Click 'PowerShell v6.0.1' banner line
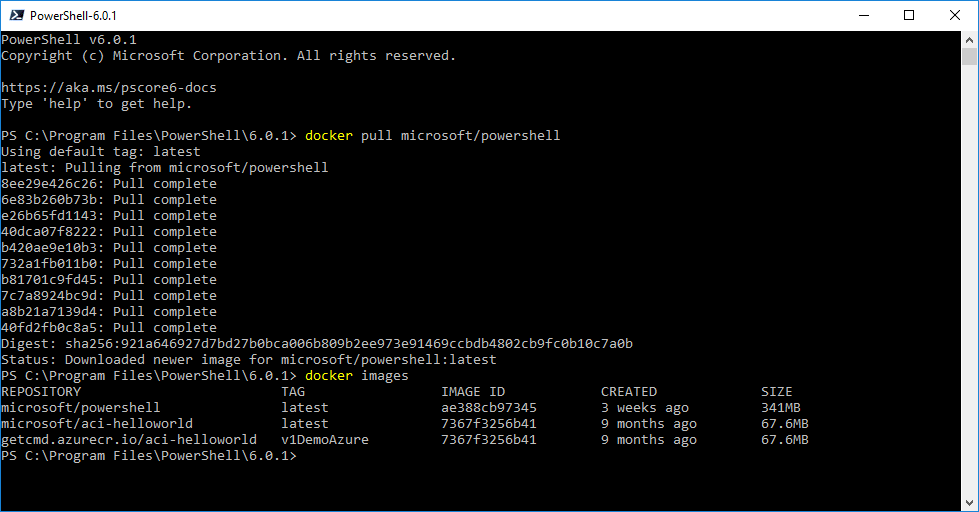The height and width of the screenshot is (512, 979). pyautogui.click(x=69, y=40)
